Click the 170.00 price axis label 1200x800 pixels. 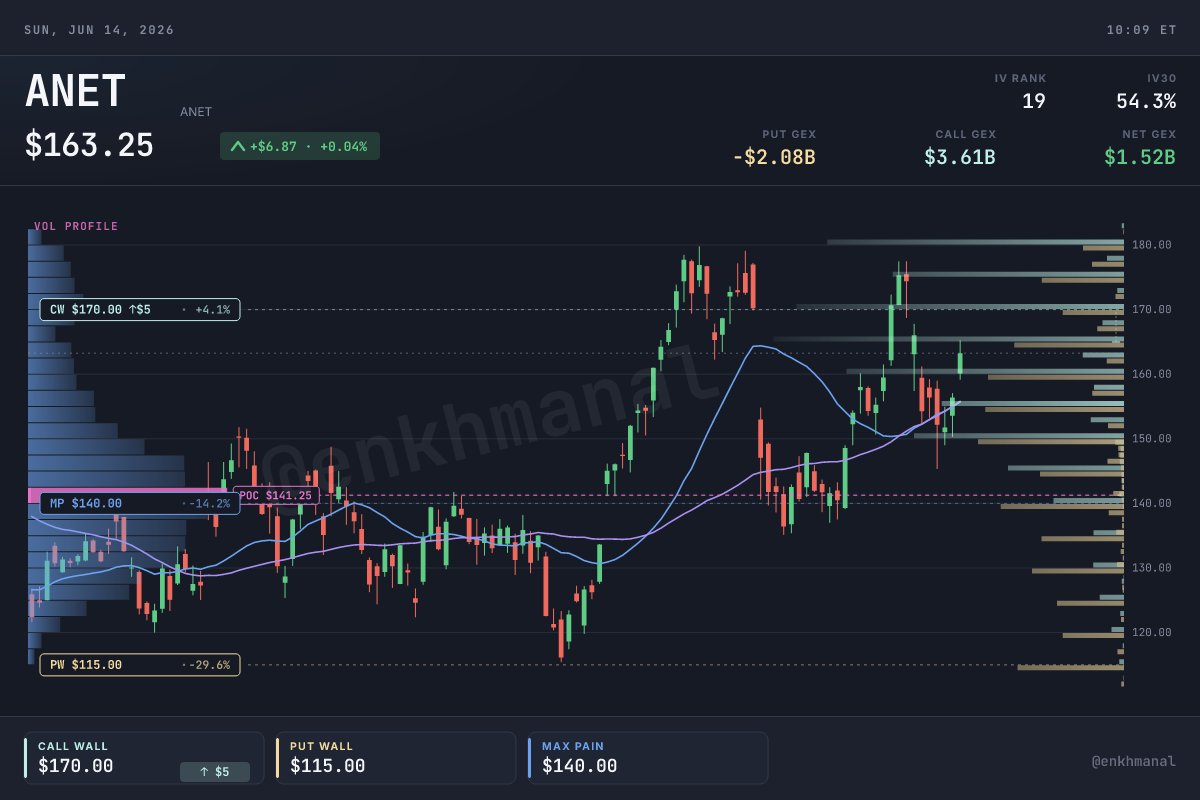[x=1152, y=310]
